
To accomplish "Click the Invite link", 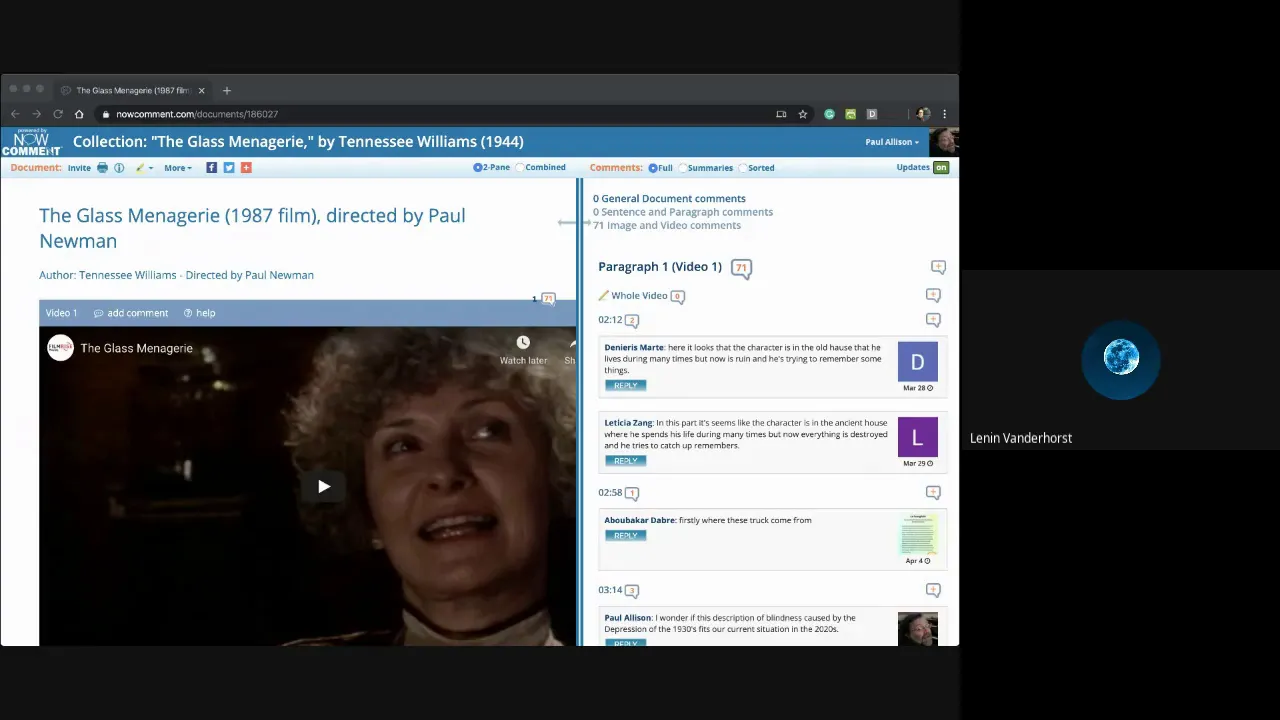I will [79, 168].
